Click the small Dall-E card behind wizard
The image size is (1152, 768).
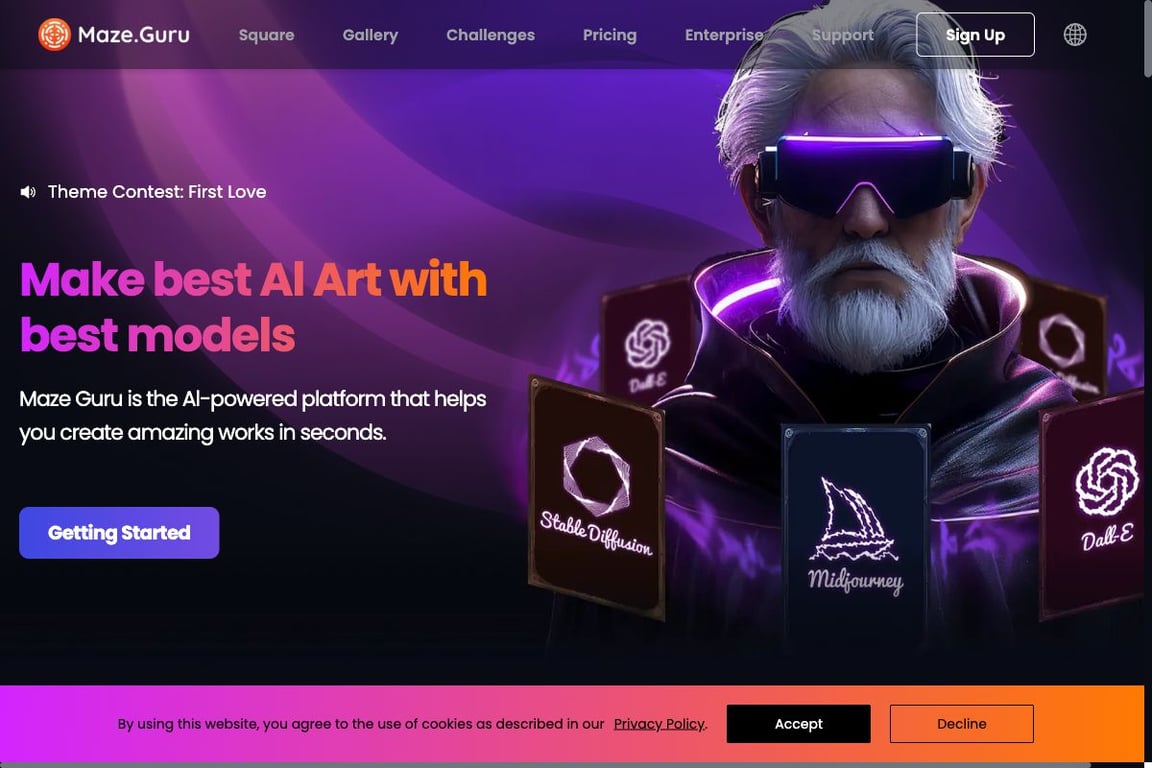(647, 340)
